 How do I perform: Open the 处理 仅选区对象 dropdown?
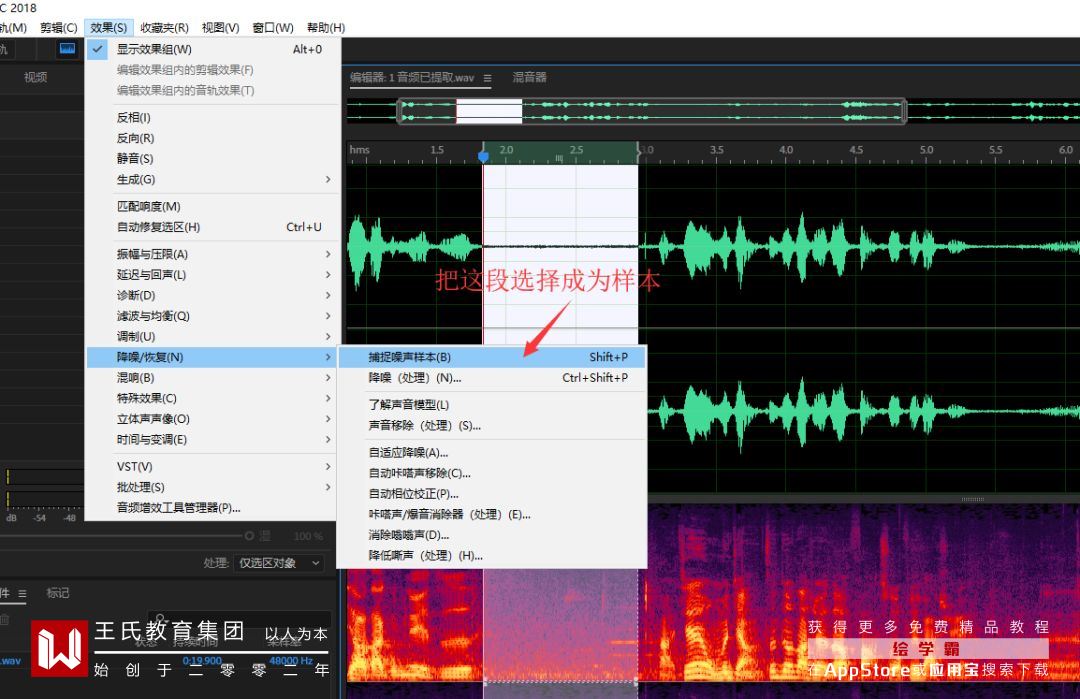[x=279, y=563]
